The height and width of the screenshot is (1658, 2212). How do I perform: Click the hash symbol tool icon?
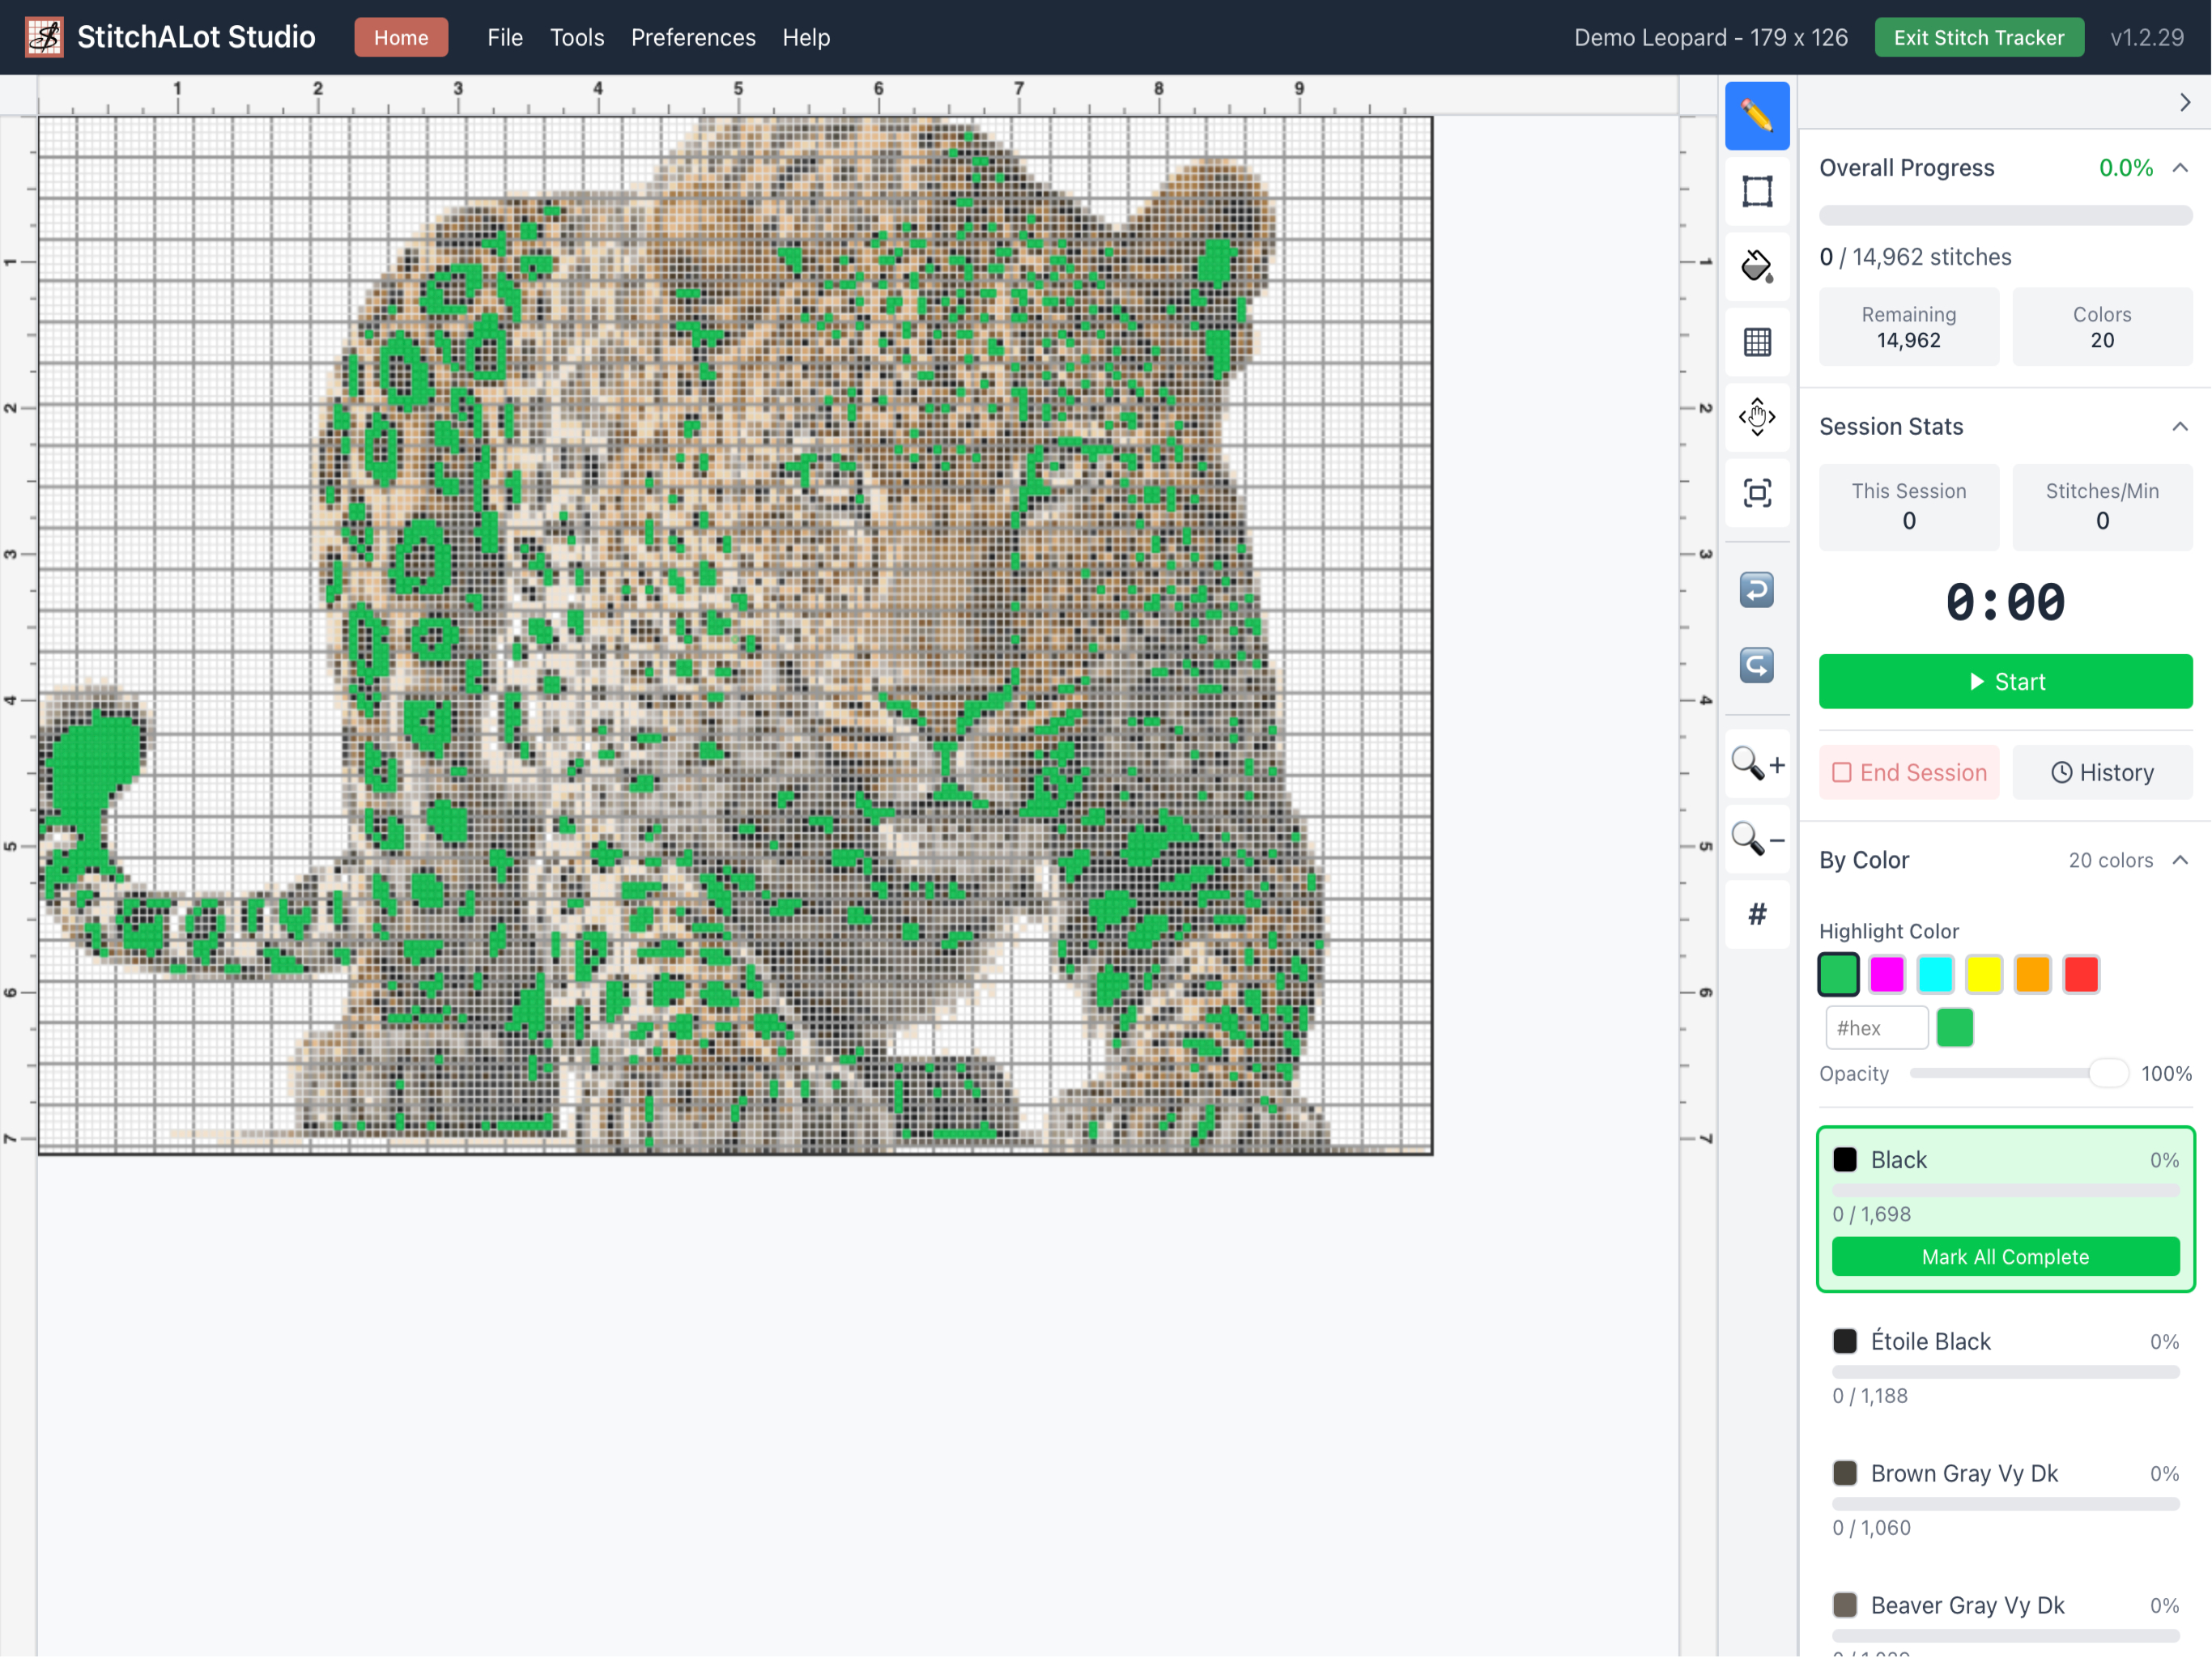1757,914
